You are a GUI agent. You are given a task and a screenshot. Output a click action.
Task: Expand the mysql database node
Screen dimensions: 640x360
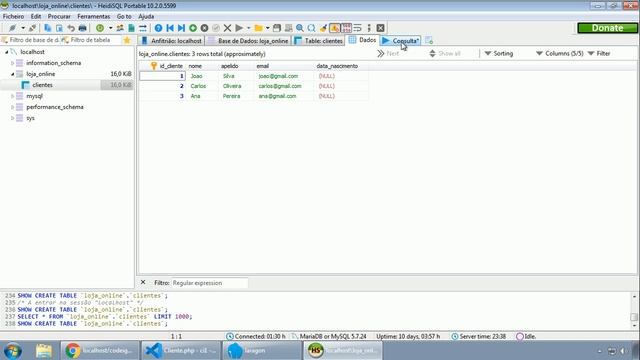click(13, 96)
